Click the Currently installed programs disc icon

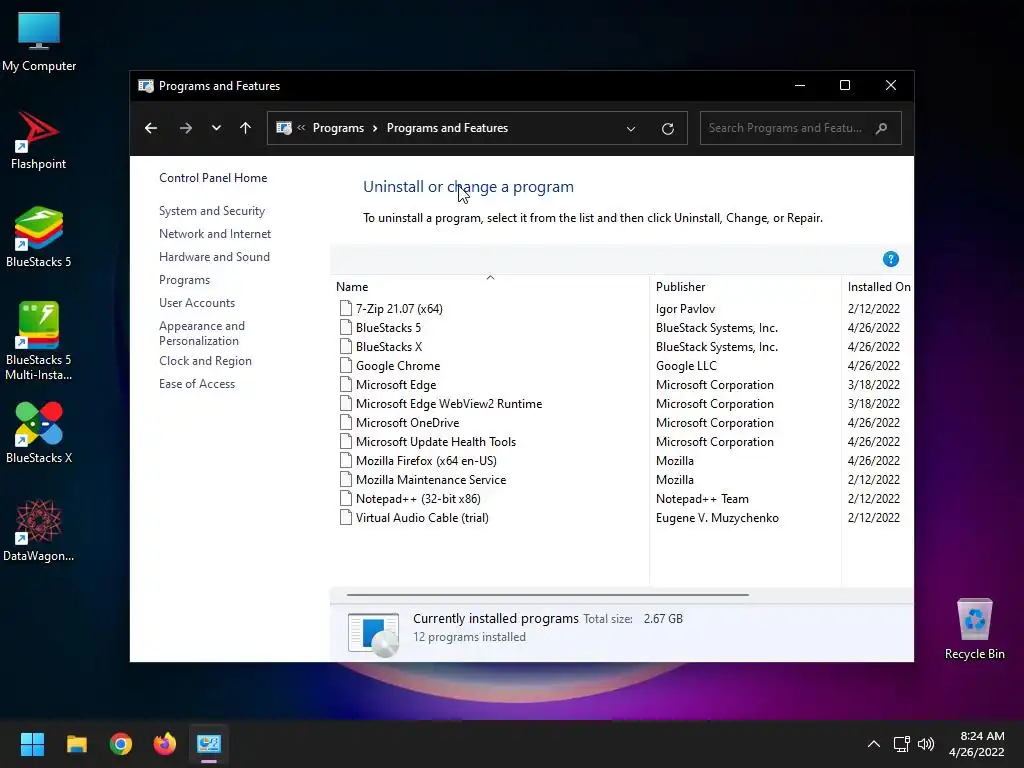pos(373,633)
